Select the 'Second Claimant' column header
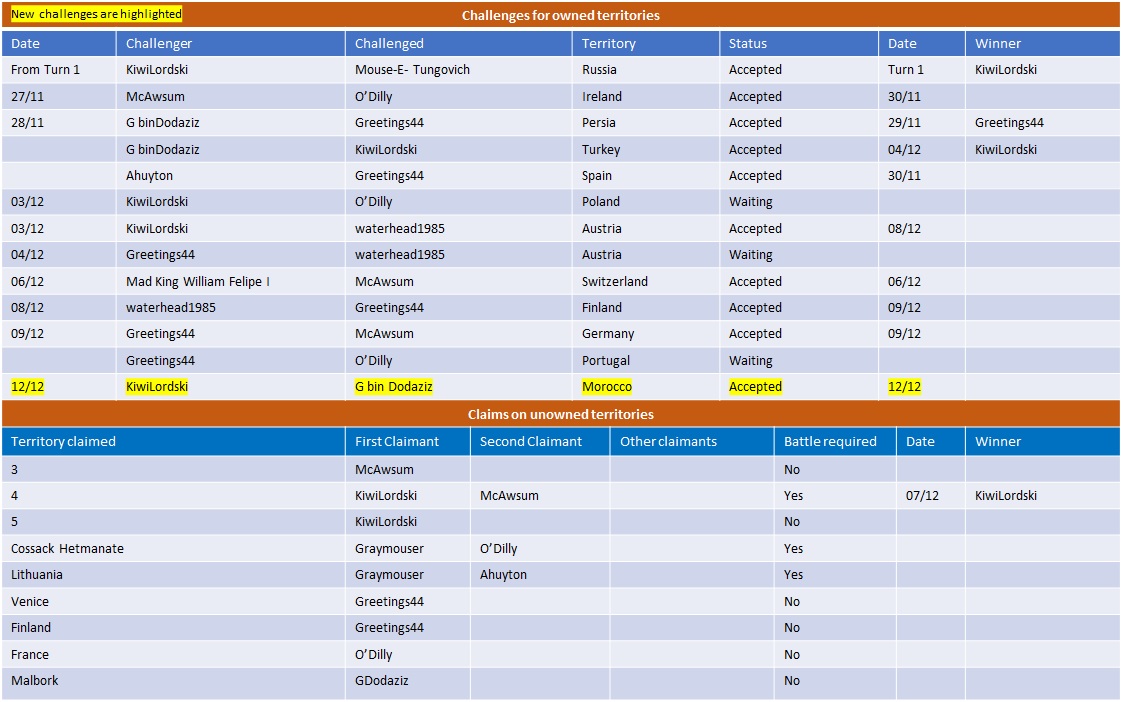Image resolution: width=1124 pixels, height=702 pixels. tap(530, 442)
